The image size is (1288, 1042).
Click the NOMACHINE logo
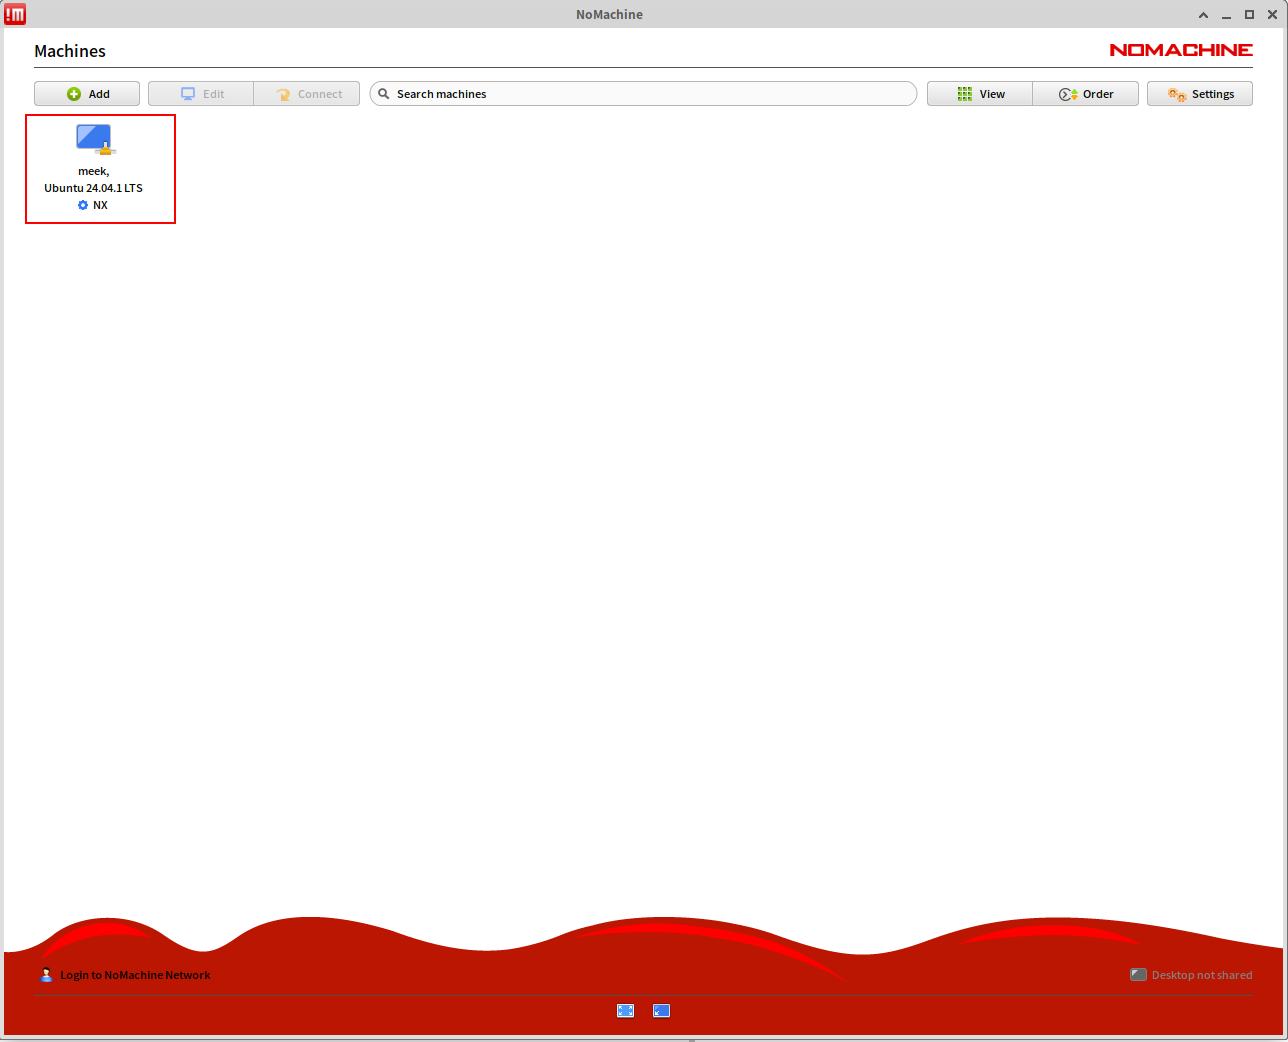pos(1181,50)
